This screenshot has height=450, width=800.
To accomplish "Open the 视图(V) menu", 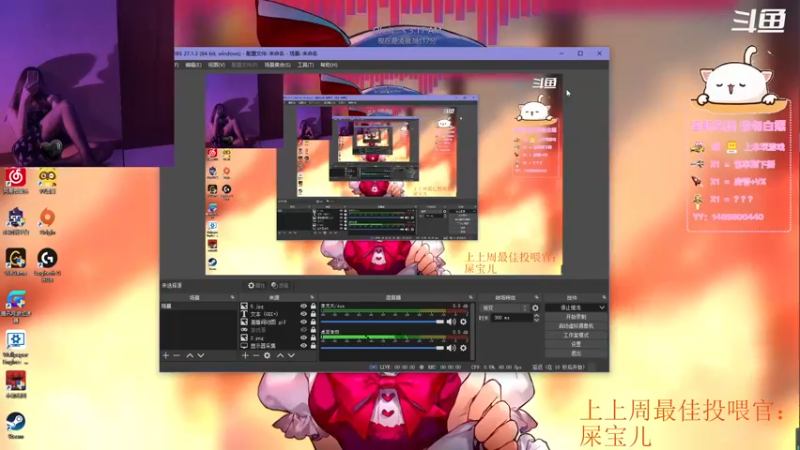I will [216, 65].
